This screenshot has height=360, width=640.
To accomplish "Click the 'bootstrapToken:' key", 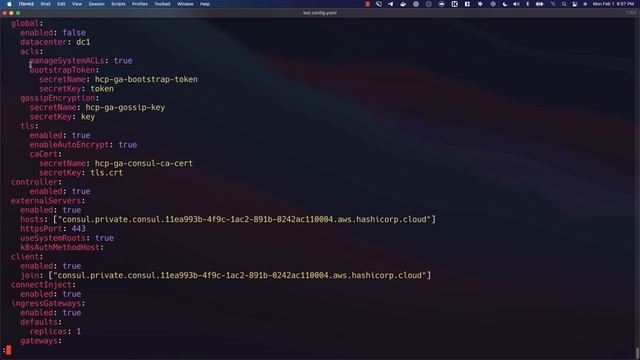I will [64, 70].
